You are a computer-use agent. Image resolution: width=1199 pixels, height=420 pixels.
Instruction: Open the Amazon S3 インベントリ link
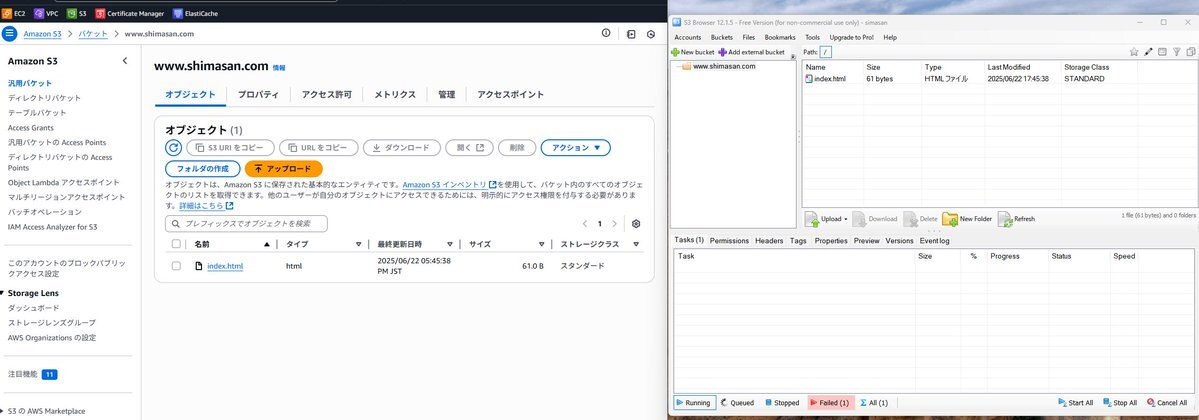(x=449, y=184)
